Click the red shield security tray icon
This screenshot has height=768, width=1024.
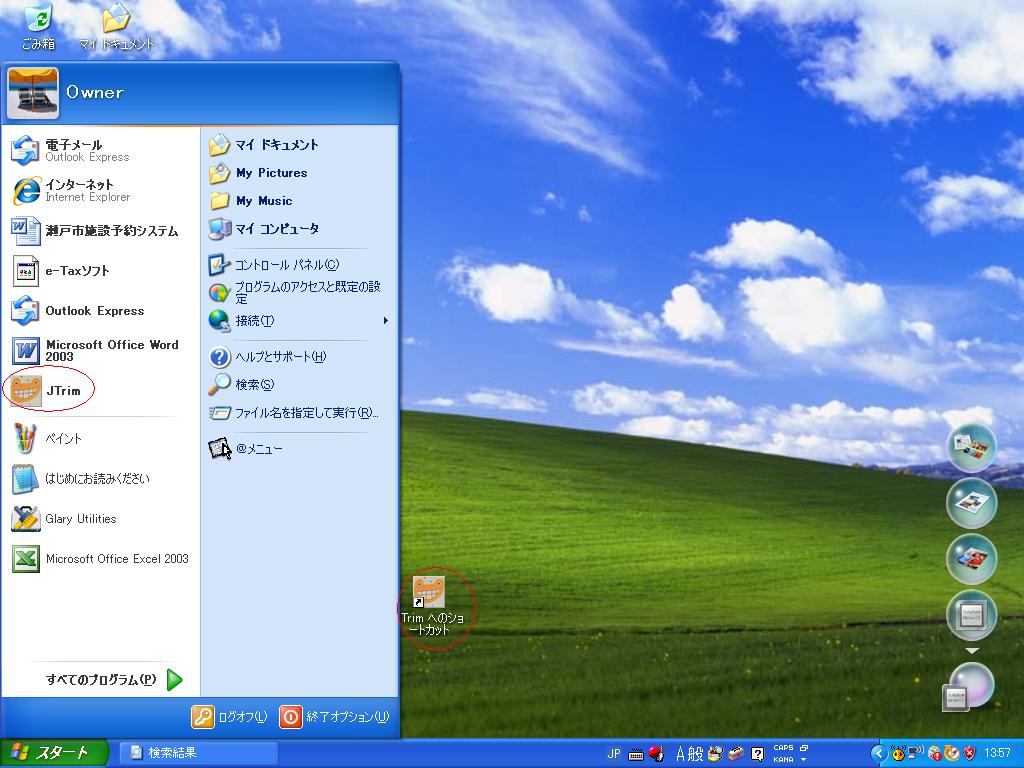970,754
